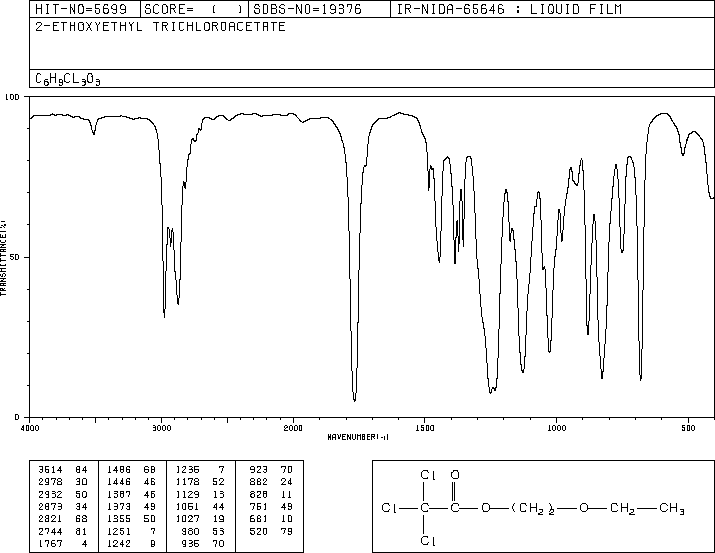This screenshot has width=715, height=553.
Task: Click the 2000 wavenumber axis label
Action: point(293,428)
